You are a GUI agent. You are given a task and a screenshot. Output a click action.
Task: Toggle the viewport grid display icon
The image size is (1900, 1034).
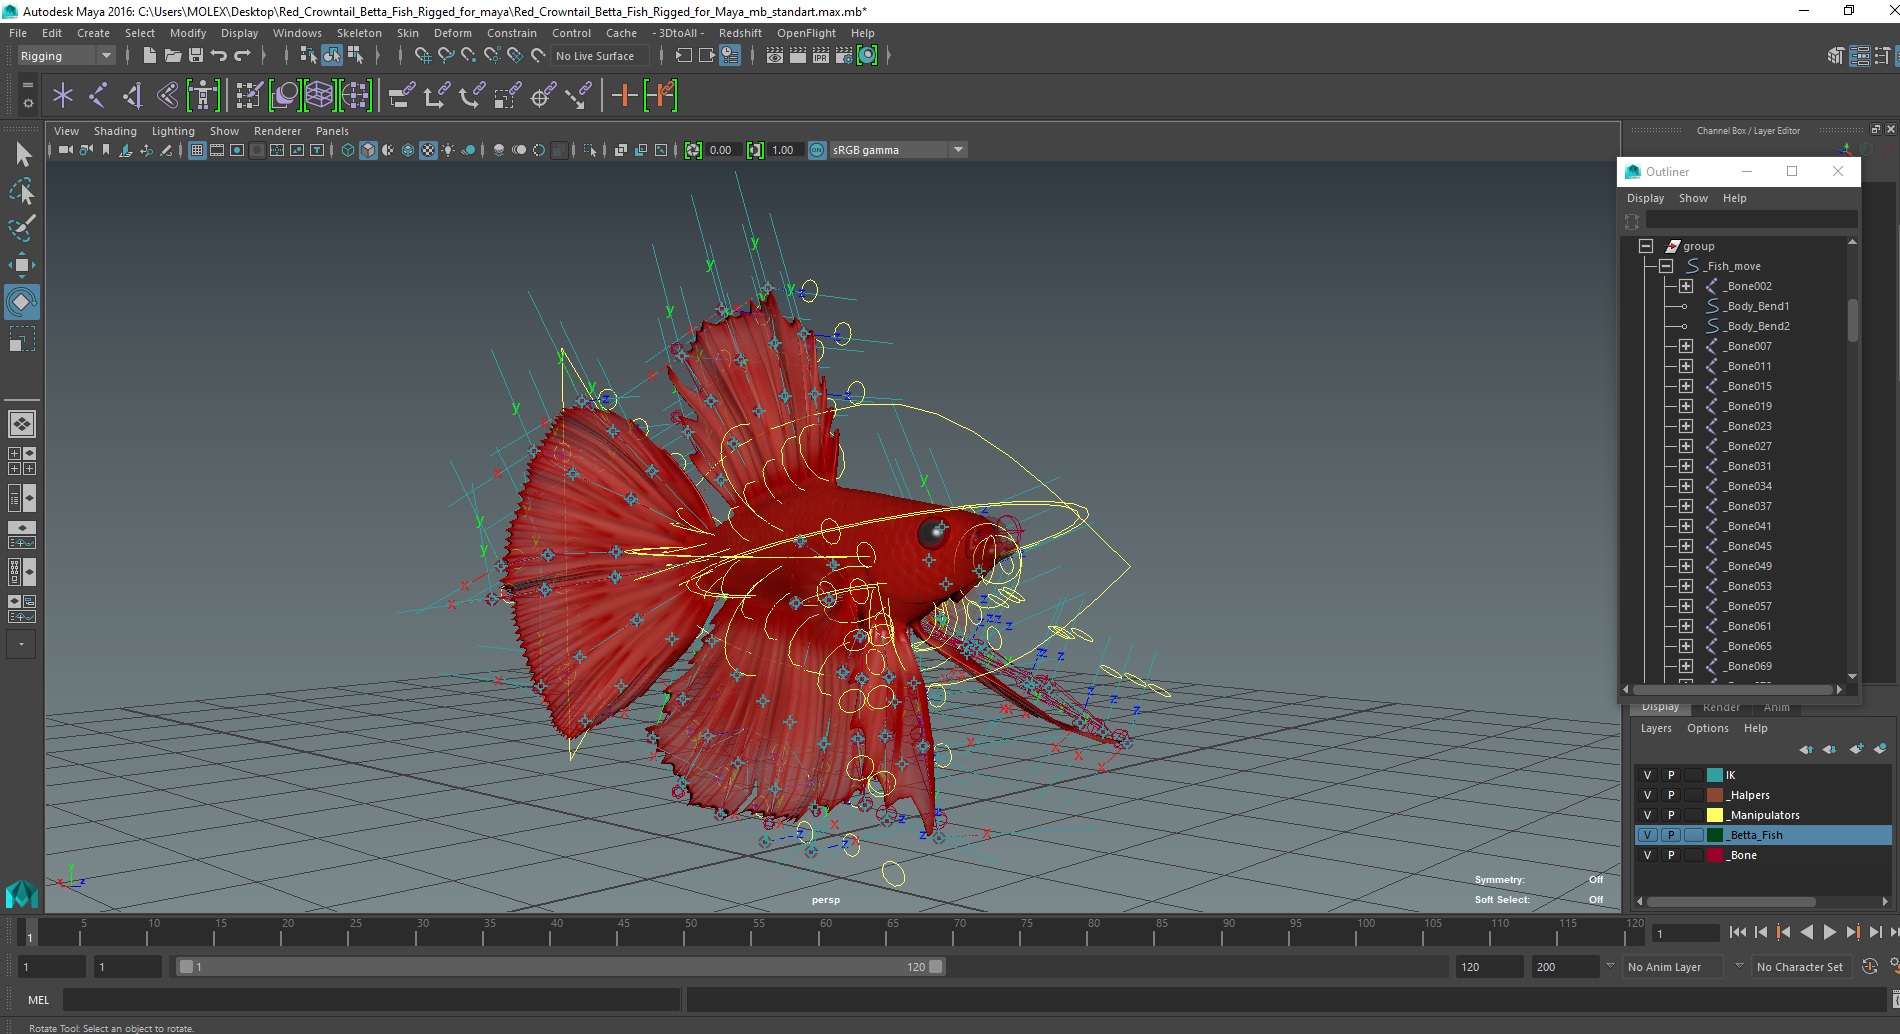tap(197, 150)
